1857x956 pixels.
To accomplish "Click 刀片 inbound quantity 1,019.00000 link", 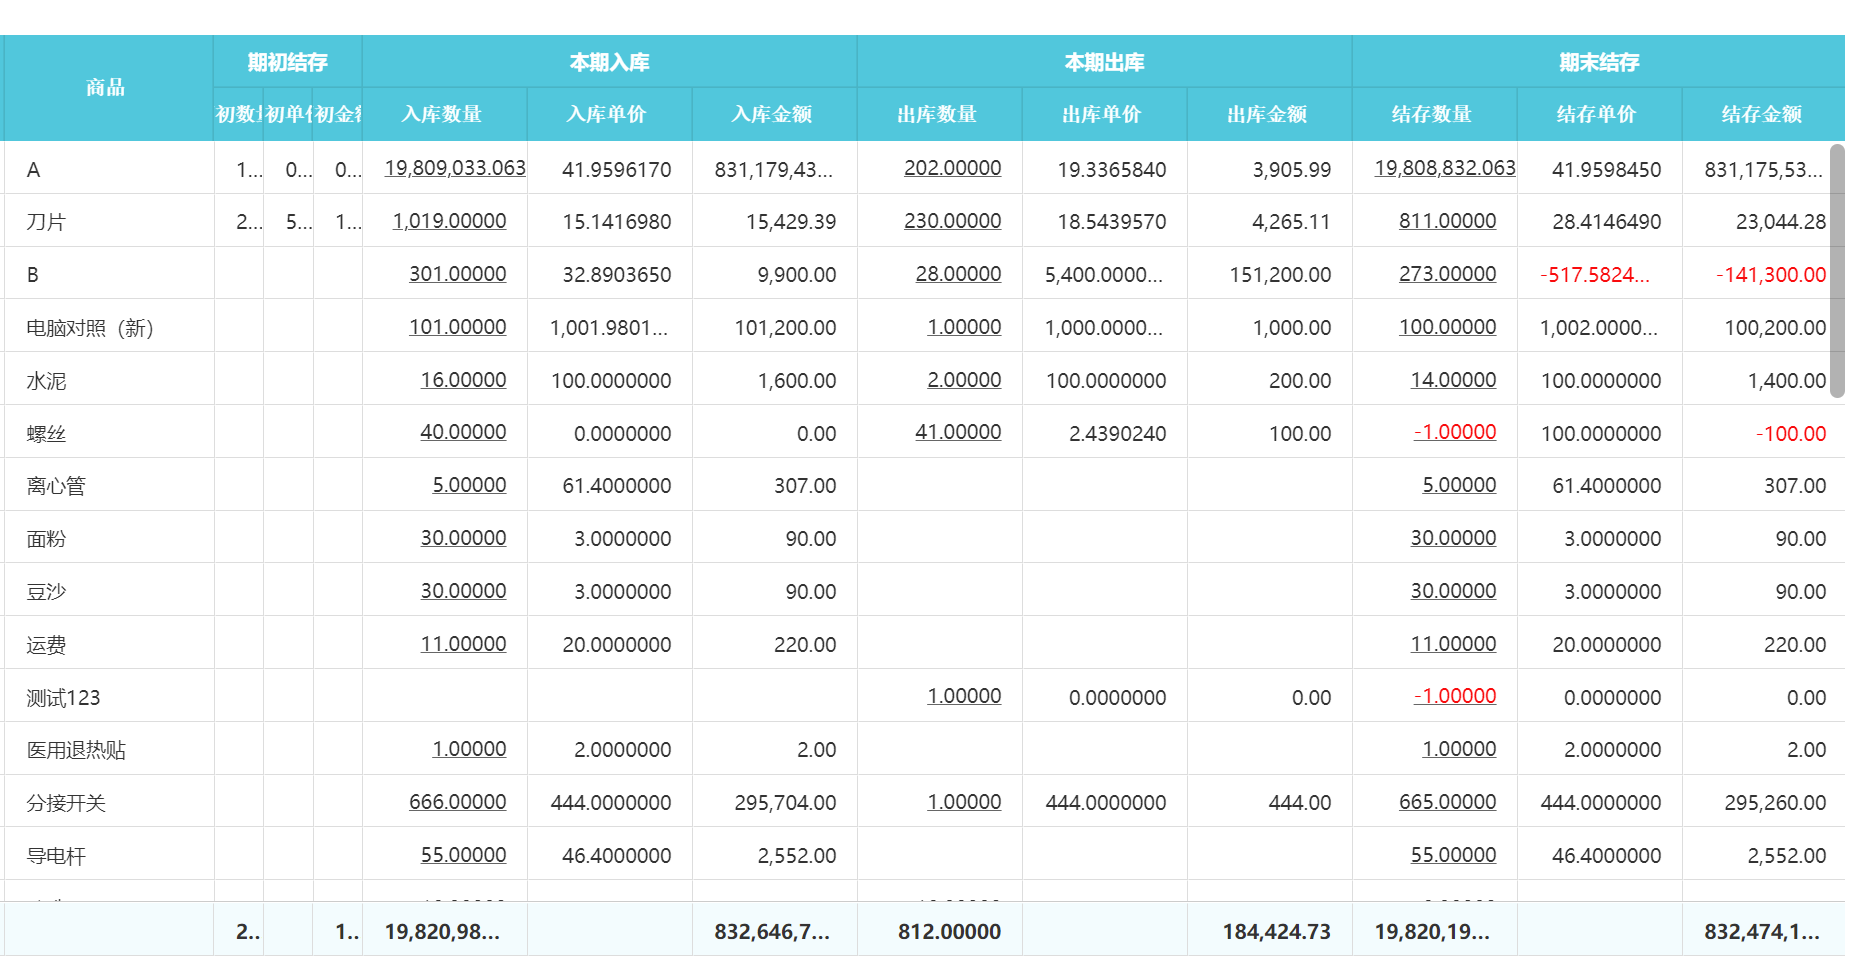I will pos(449,221).
